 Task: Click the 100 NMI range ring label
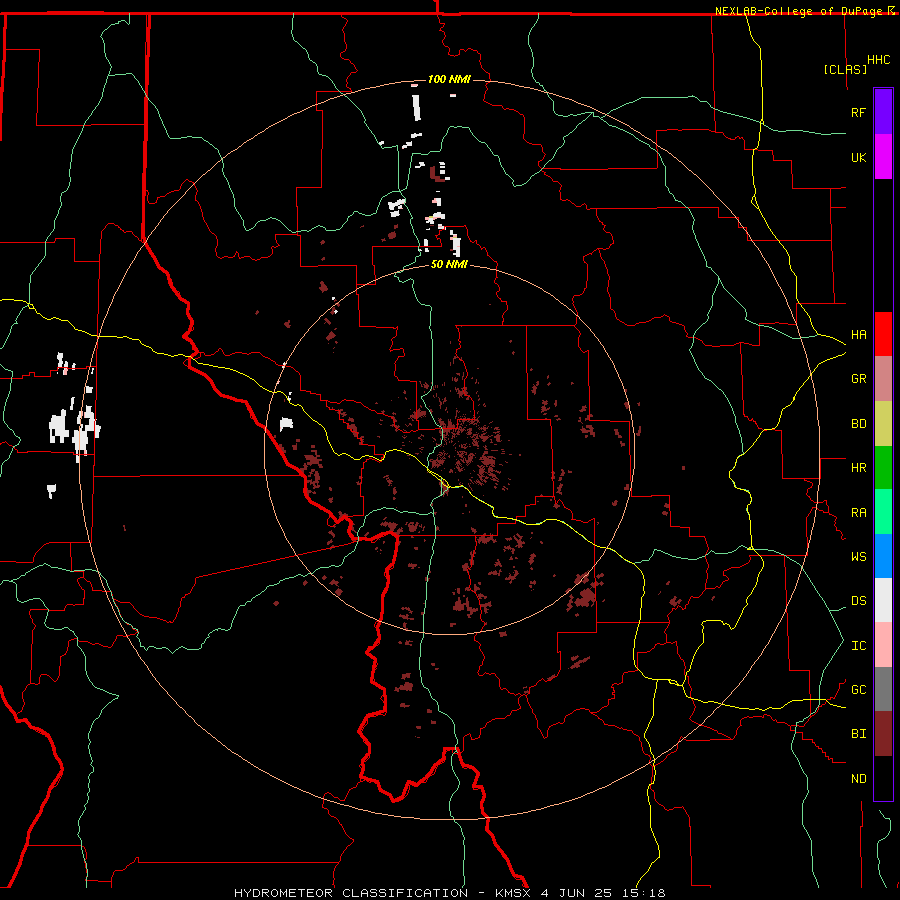[x=449, y=79]
